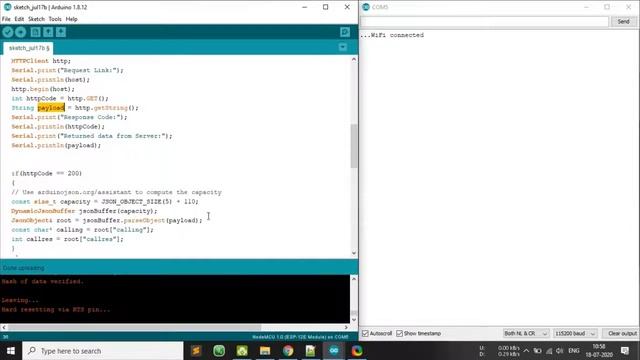Click the taskbar search box

103,351
